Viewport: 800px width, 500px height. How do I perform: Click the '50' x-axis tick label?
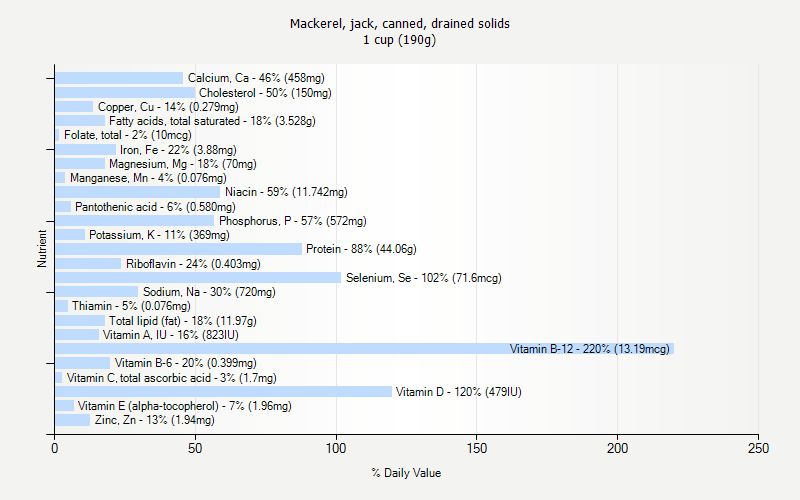[195, 448]
